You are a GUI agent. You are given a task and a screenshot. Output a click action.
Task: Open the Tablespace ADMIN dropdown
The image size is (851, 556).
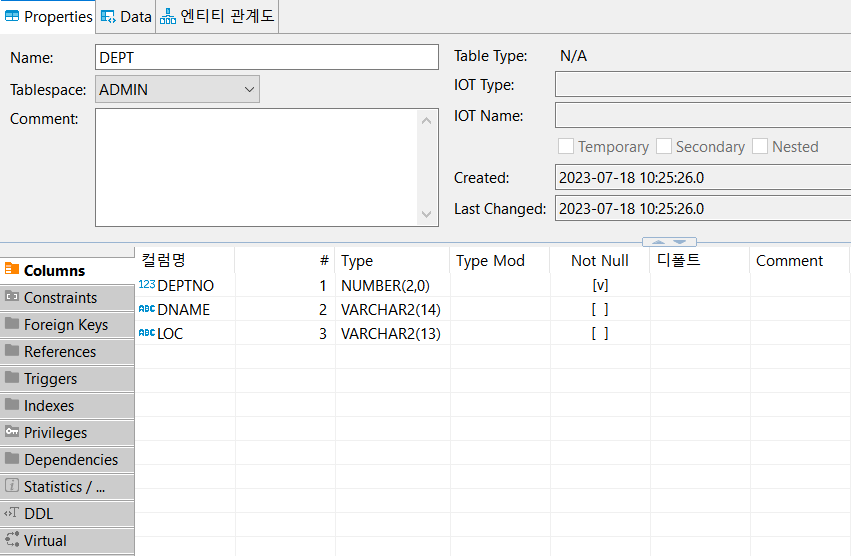coord(177,89)
